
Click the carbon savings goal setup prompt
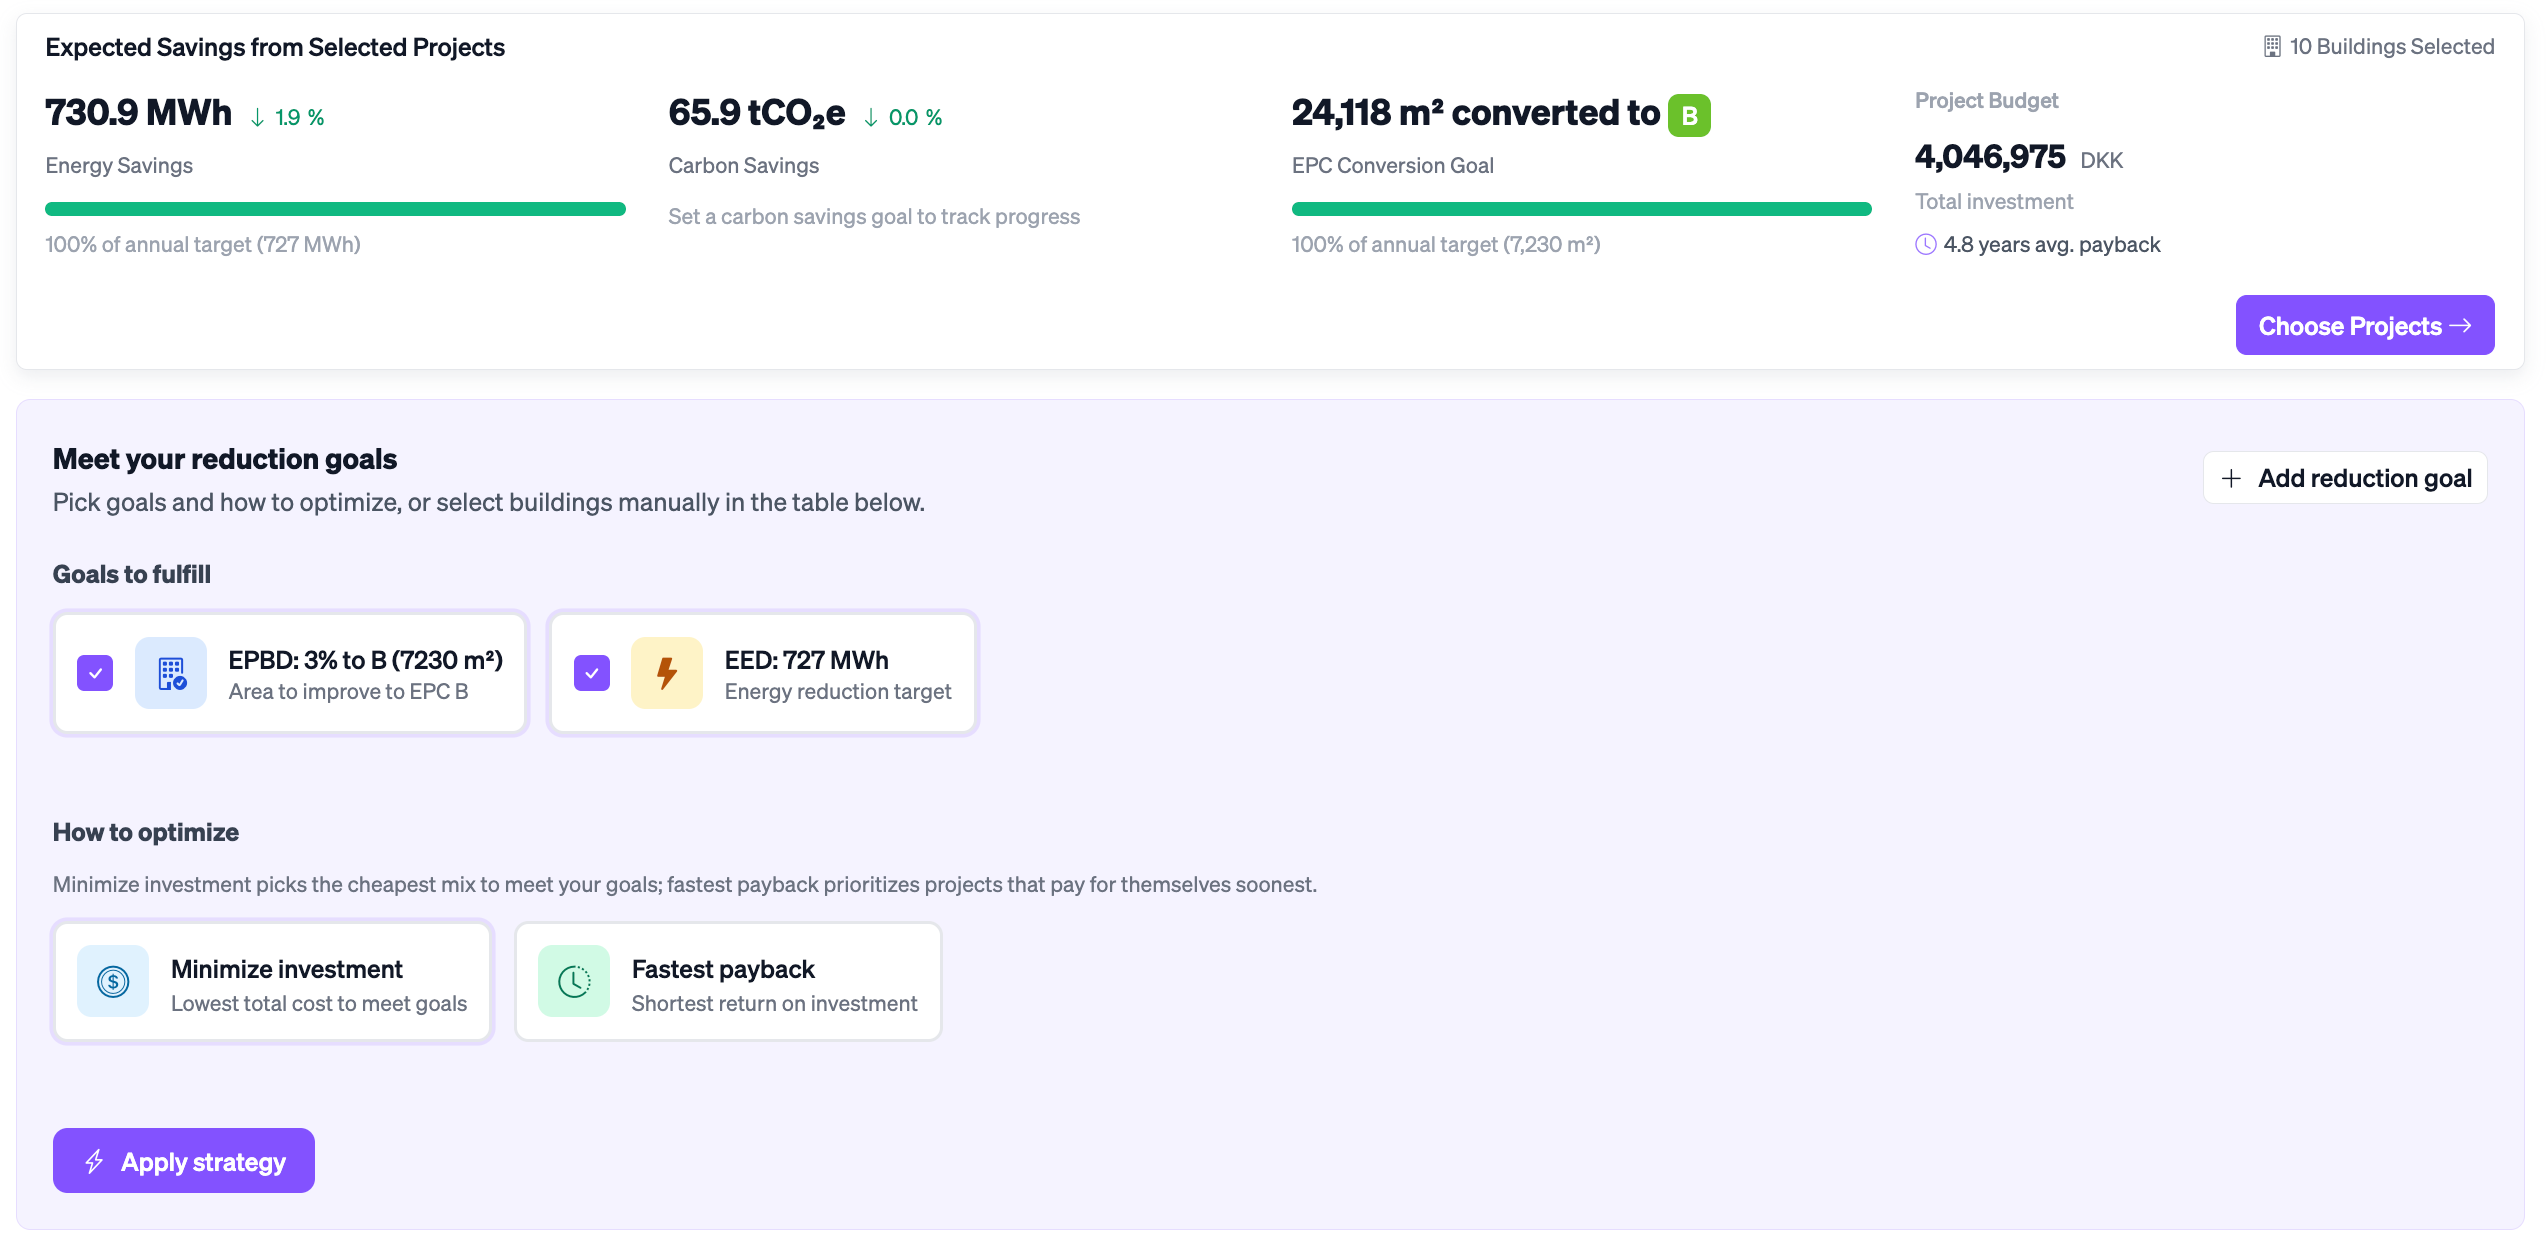[874, 216]
